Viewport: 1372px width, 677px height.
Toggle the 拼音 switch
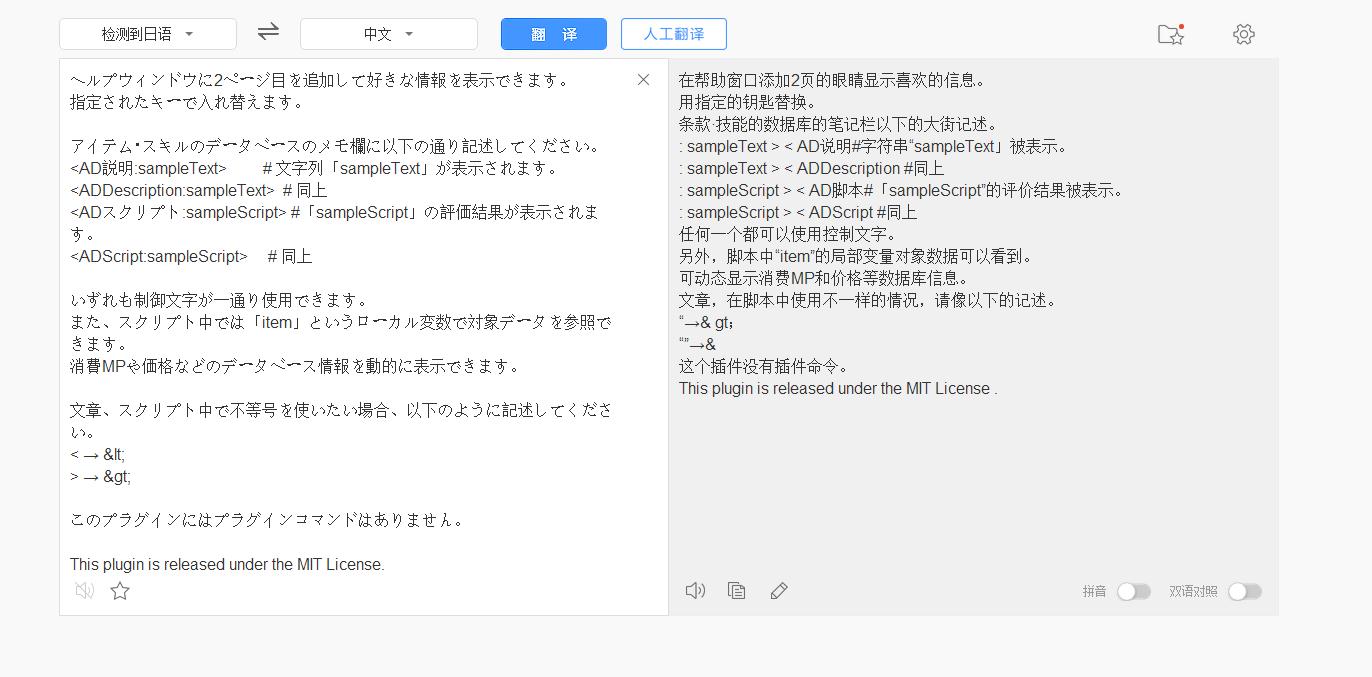[x=1134, y=592]
